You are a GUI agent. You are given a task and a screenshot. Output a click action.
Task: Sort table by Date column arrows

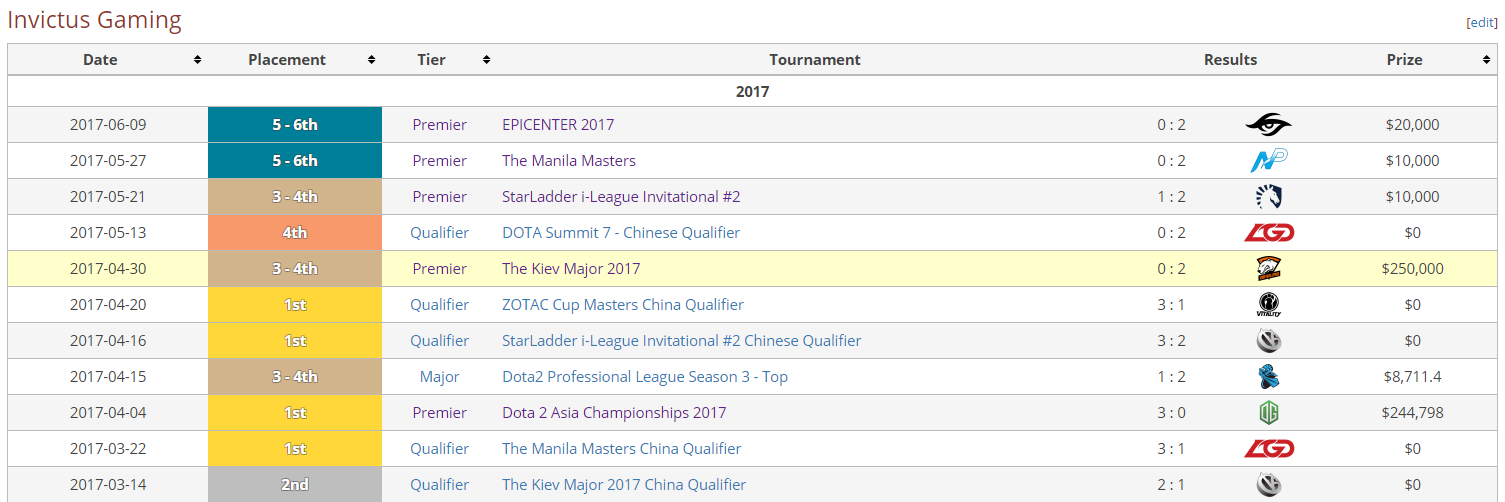pyautogui.click(x=197, y=60)
